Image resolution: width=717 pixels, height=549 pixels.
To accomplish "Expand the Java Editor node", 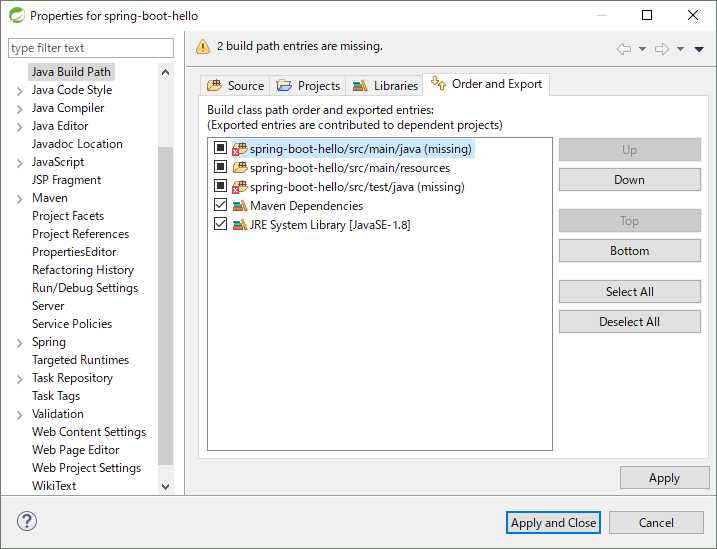I will coord(20,127).
